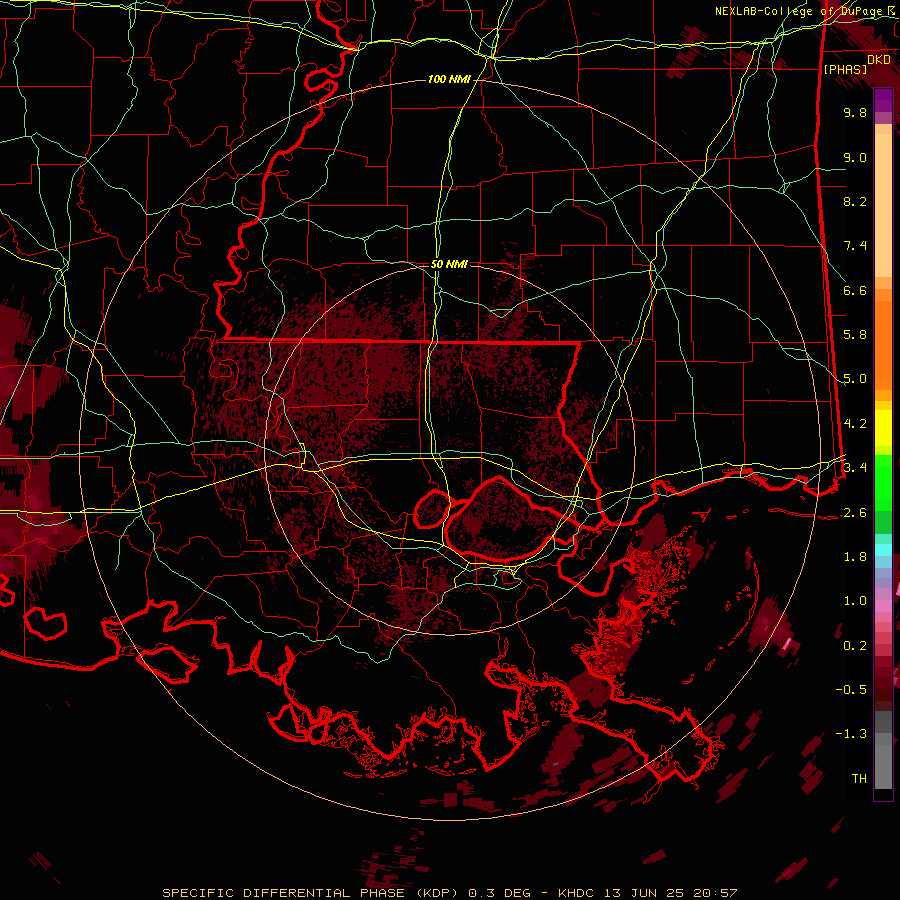
Task: Click the "[PHAS]" units label
Action: [845, 70]
